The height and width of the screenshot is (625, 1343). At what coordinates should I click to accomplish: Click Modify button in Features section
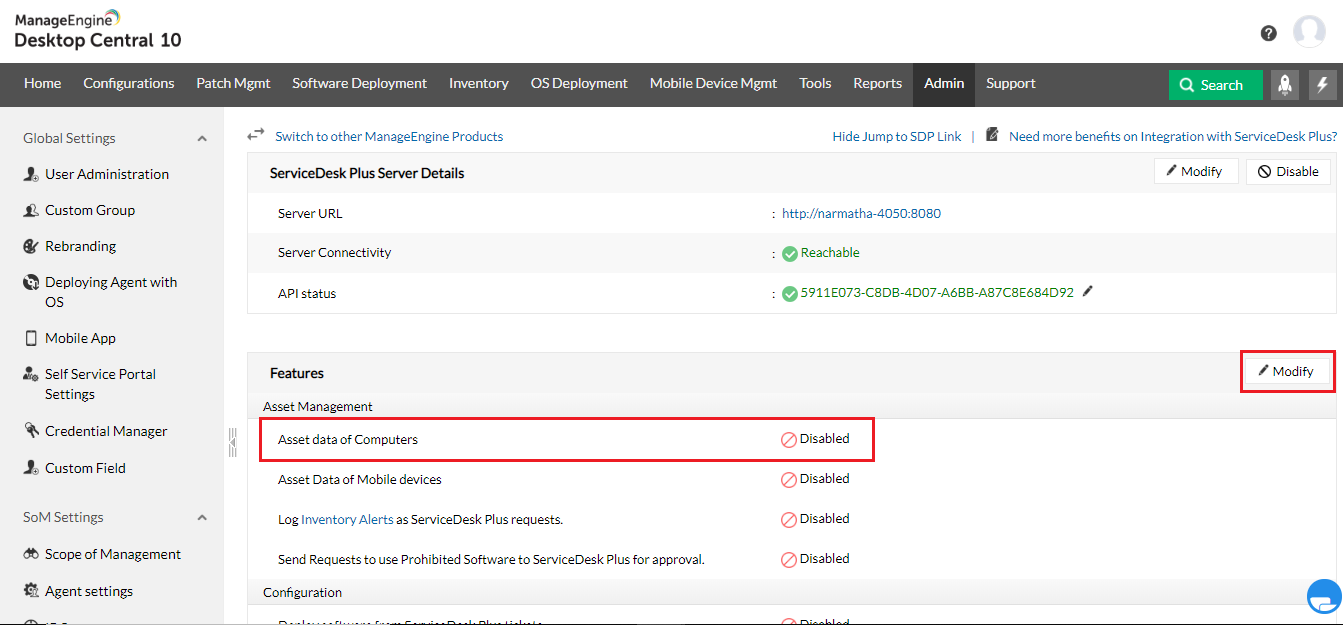1286,372
